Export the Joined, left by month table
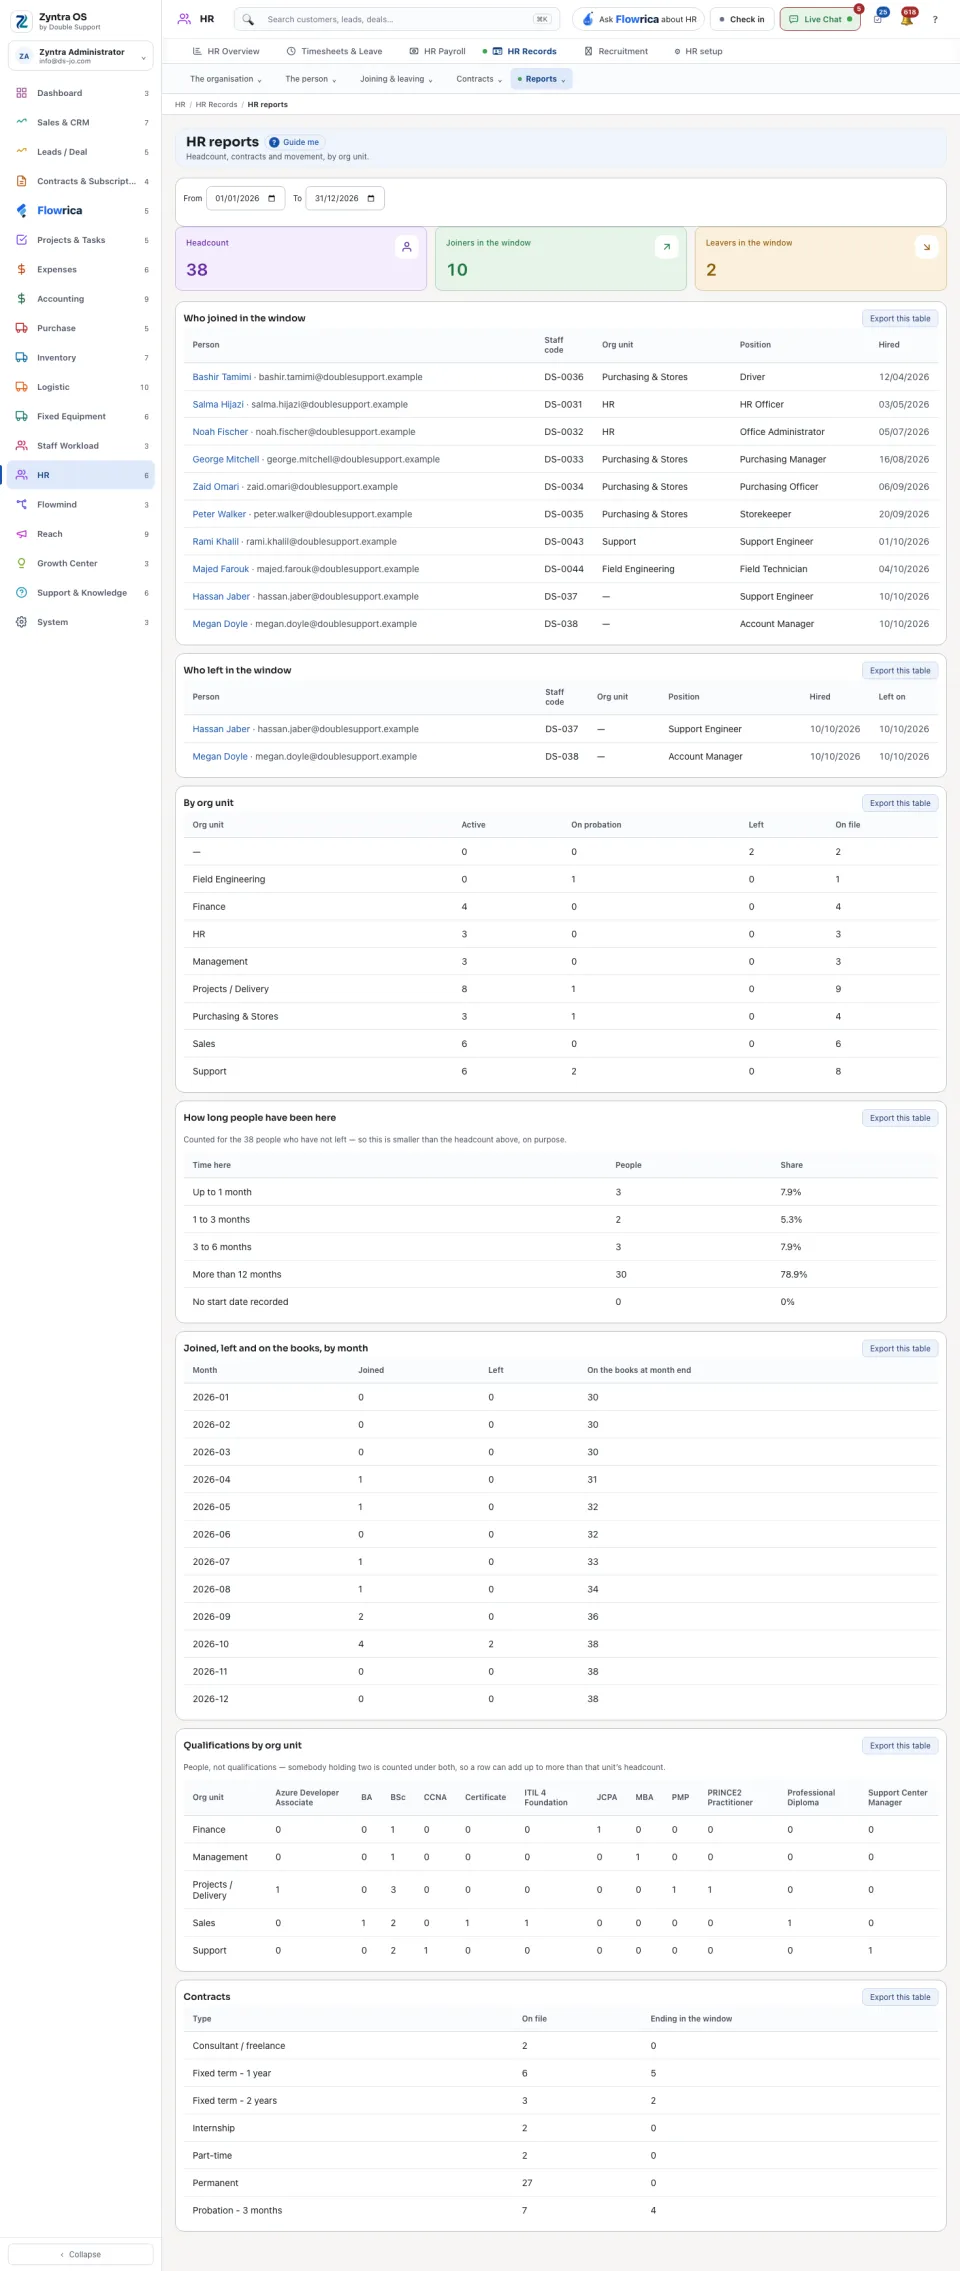Viewport: 960px width, 2271px height. point(900,1348)
